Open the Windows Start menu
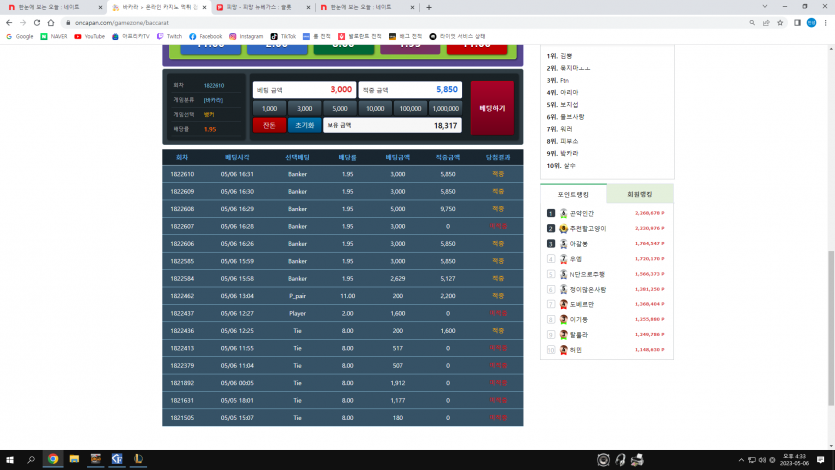Image resolution: width=835 pixels, height=470 pixels. pyautogui.click(x=10, y=459)
